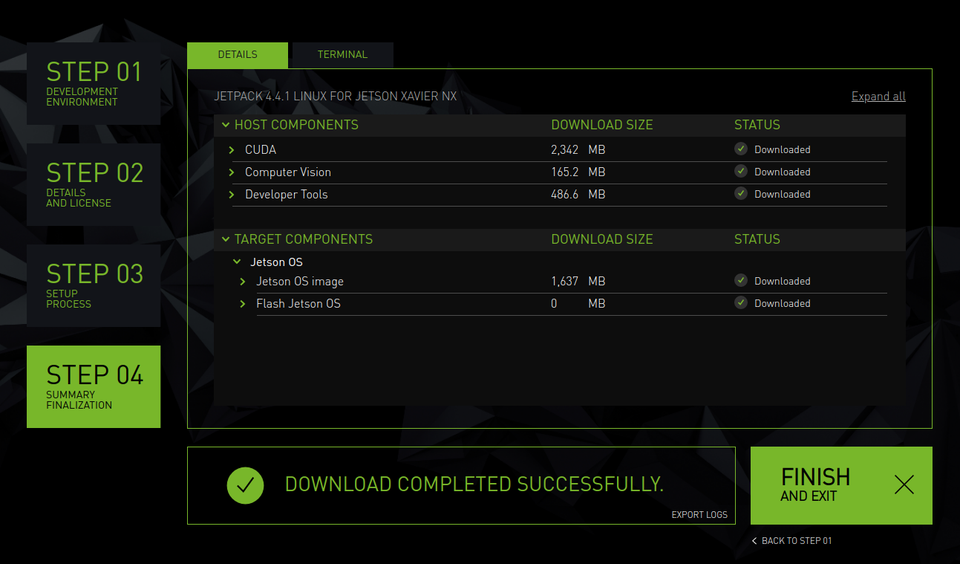
Task: Open Step 03 Setup Process
Action: 94,286
